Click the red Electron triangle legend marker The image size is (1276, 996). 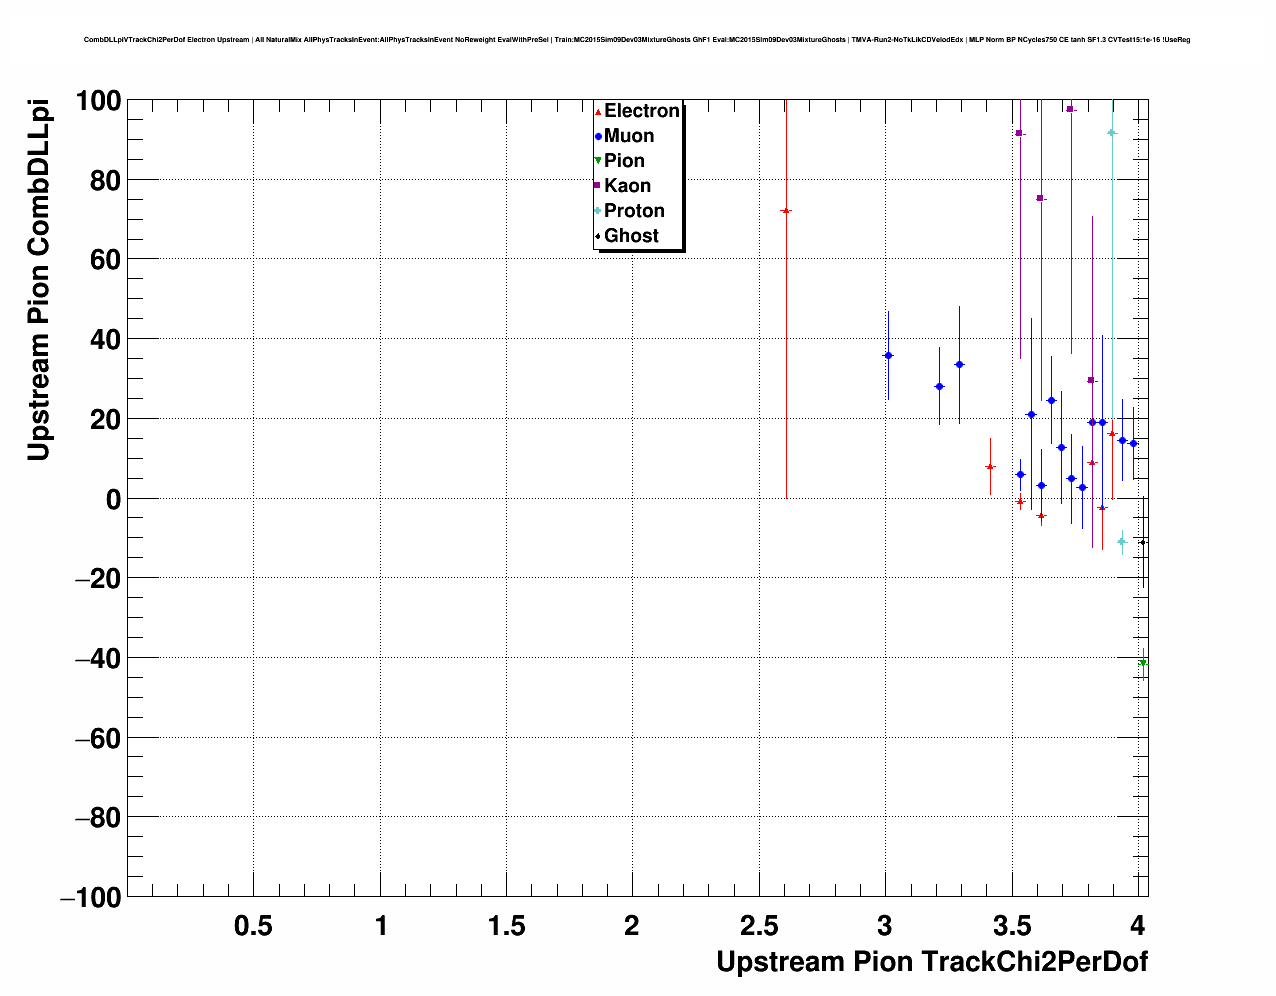pos(598,112)
